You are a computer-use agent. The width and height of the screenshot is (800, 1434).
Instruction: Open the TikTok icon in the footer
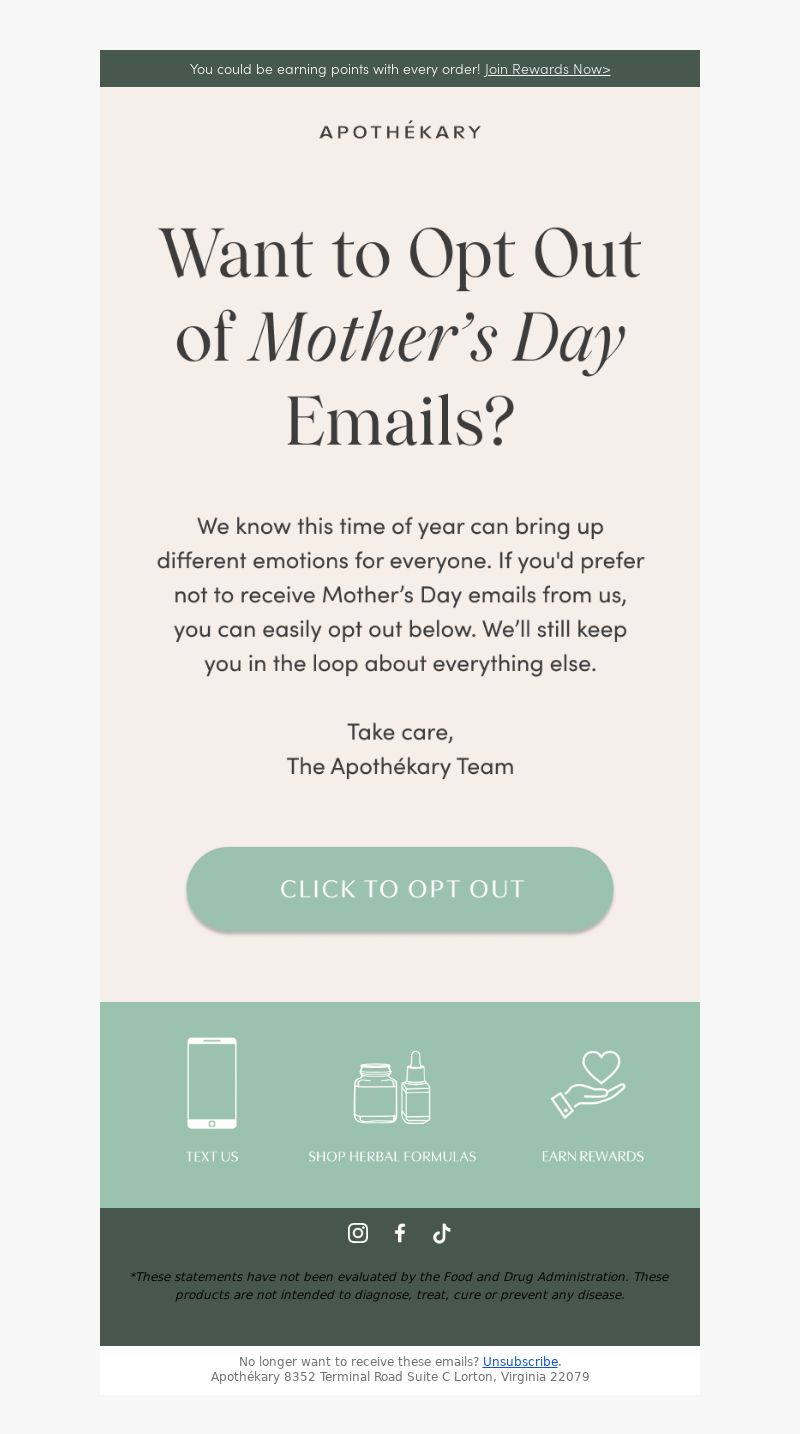coord(442,1233)
